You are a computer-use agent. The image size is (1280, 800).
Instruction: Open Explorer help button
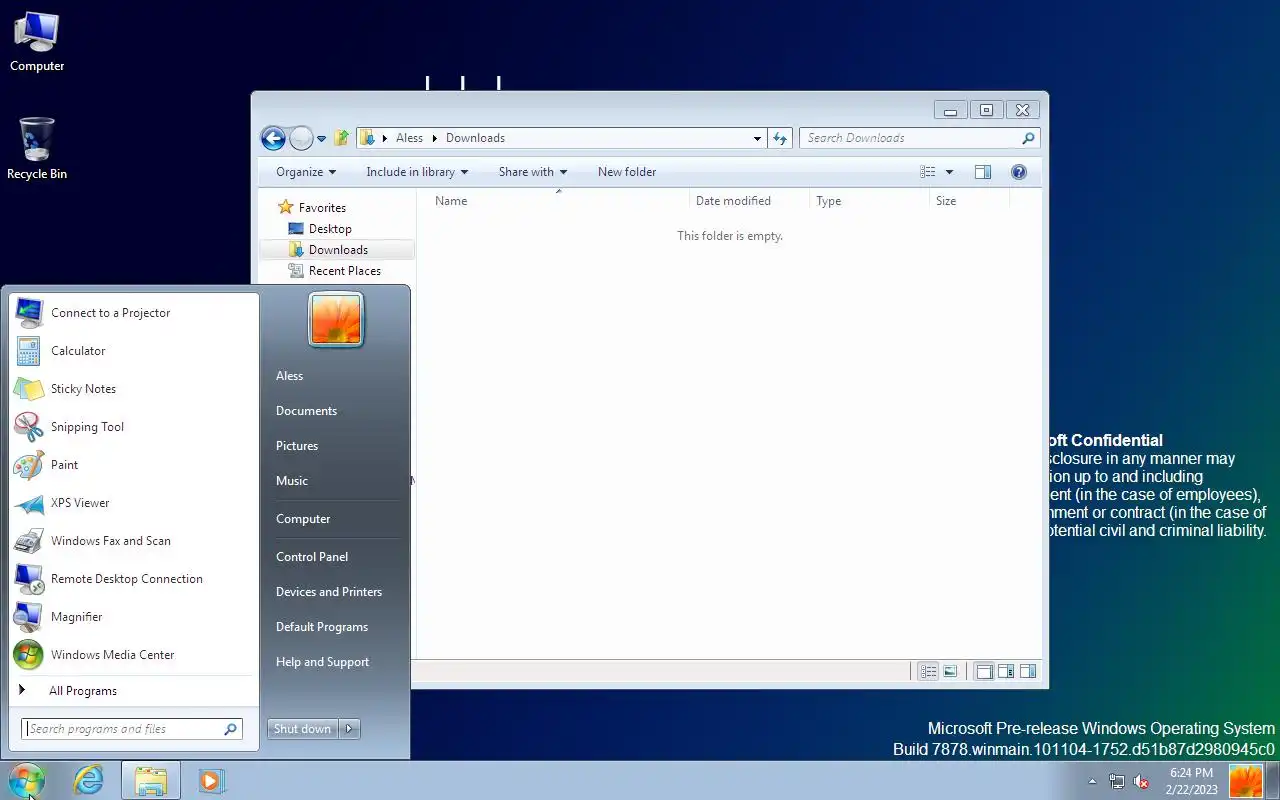tap(1019, 172)
